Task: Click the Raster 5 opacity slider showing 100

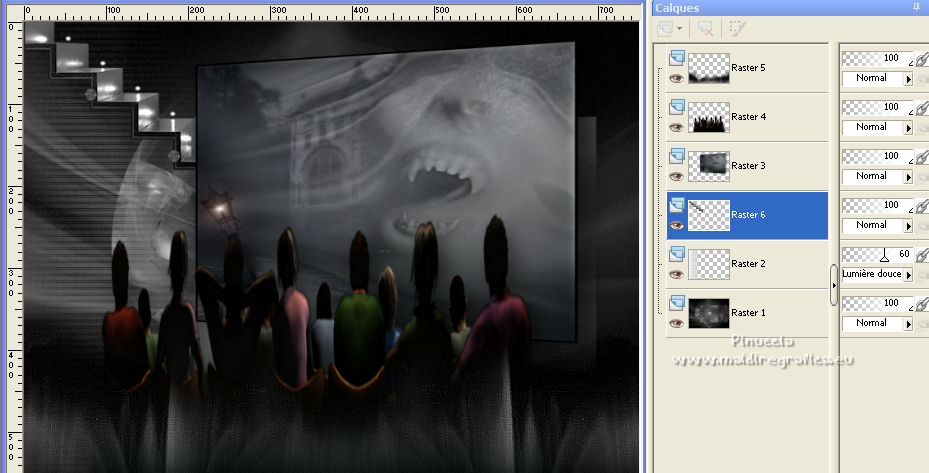Action: pos(877,58)
